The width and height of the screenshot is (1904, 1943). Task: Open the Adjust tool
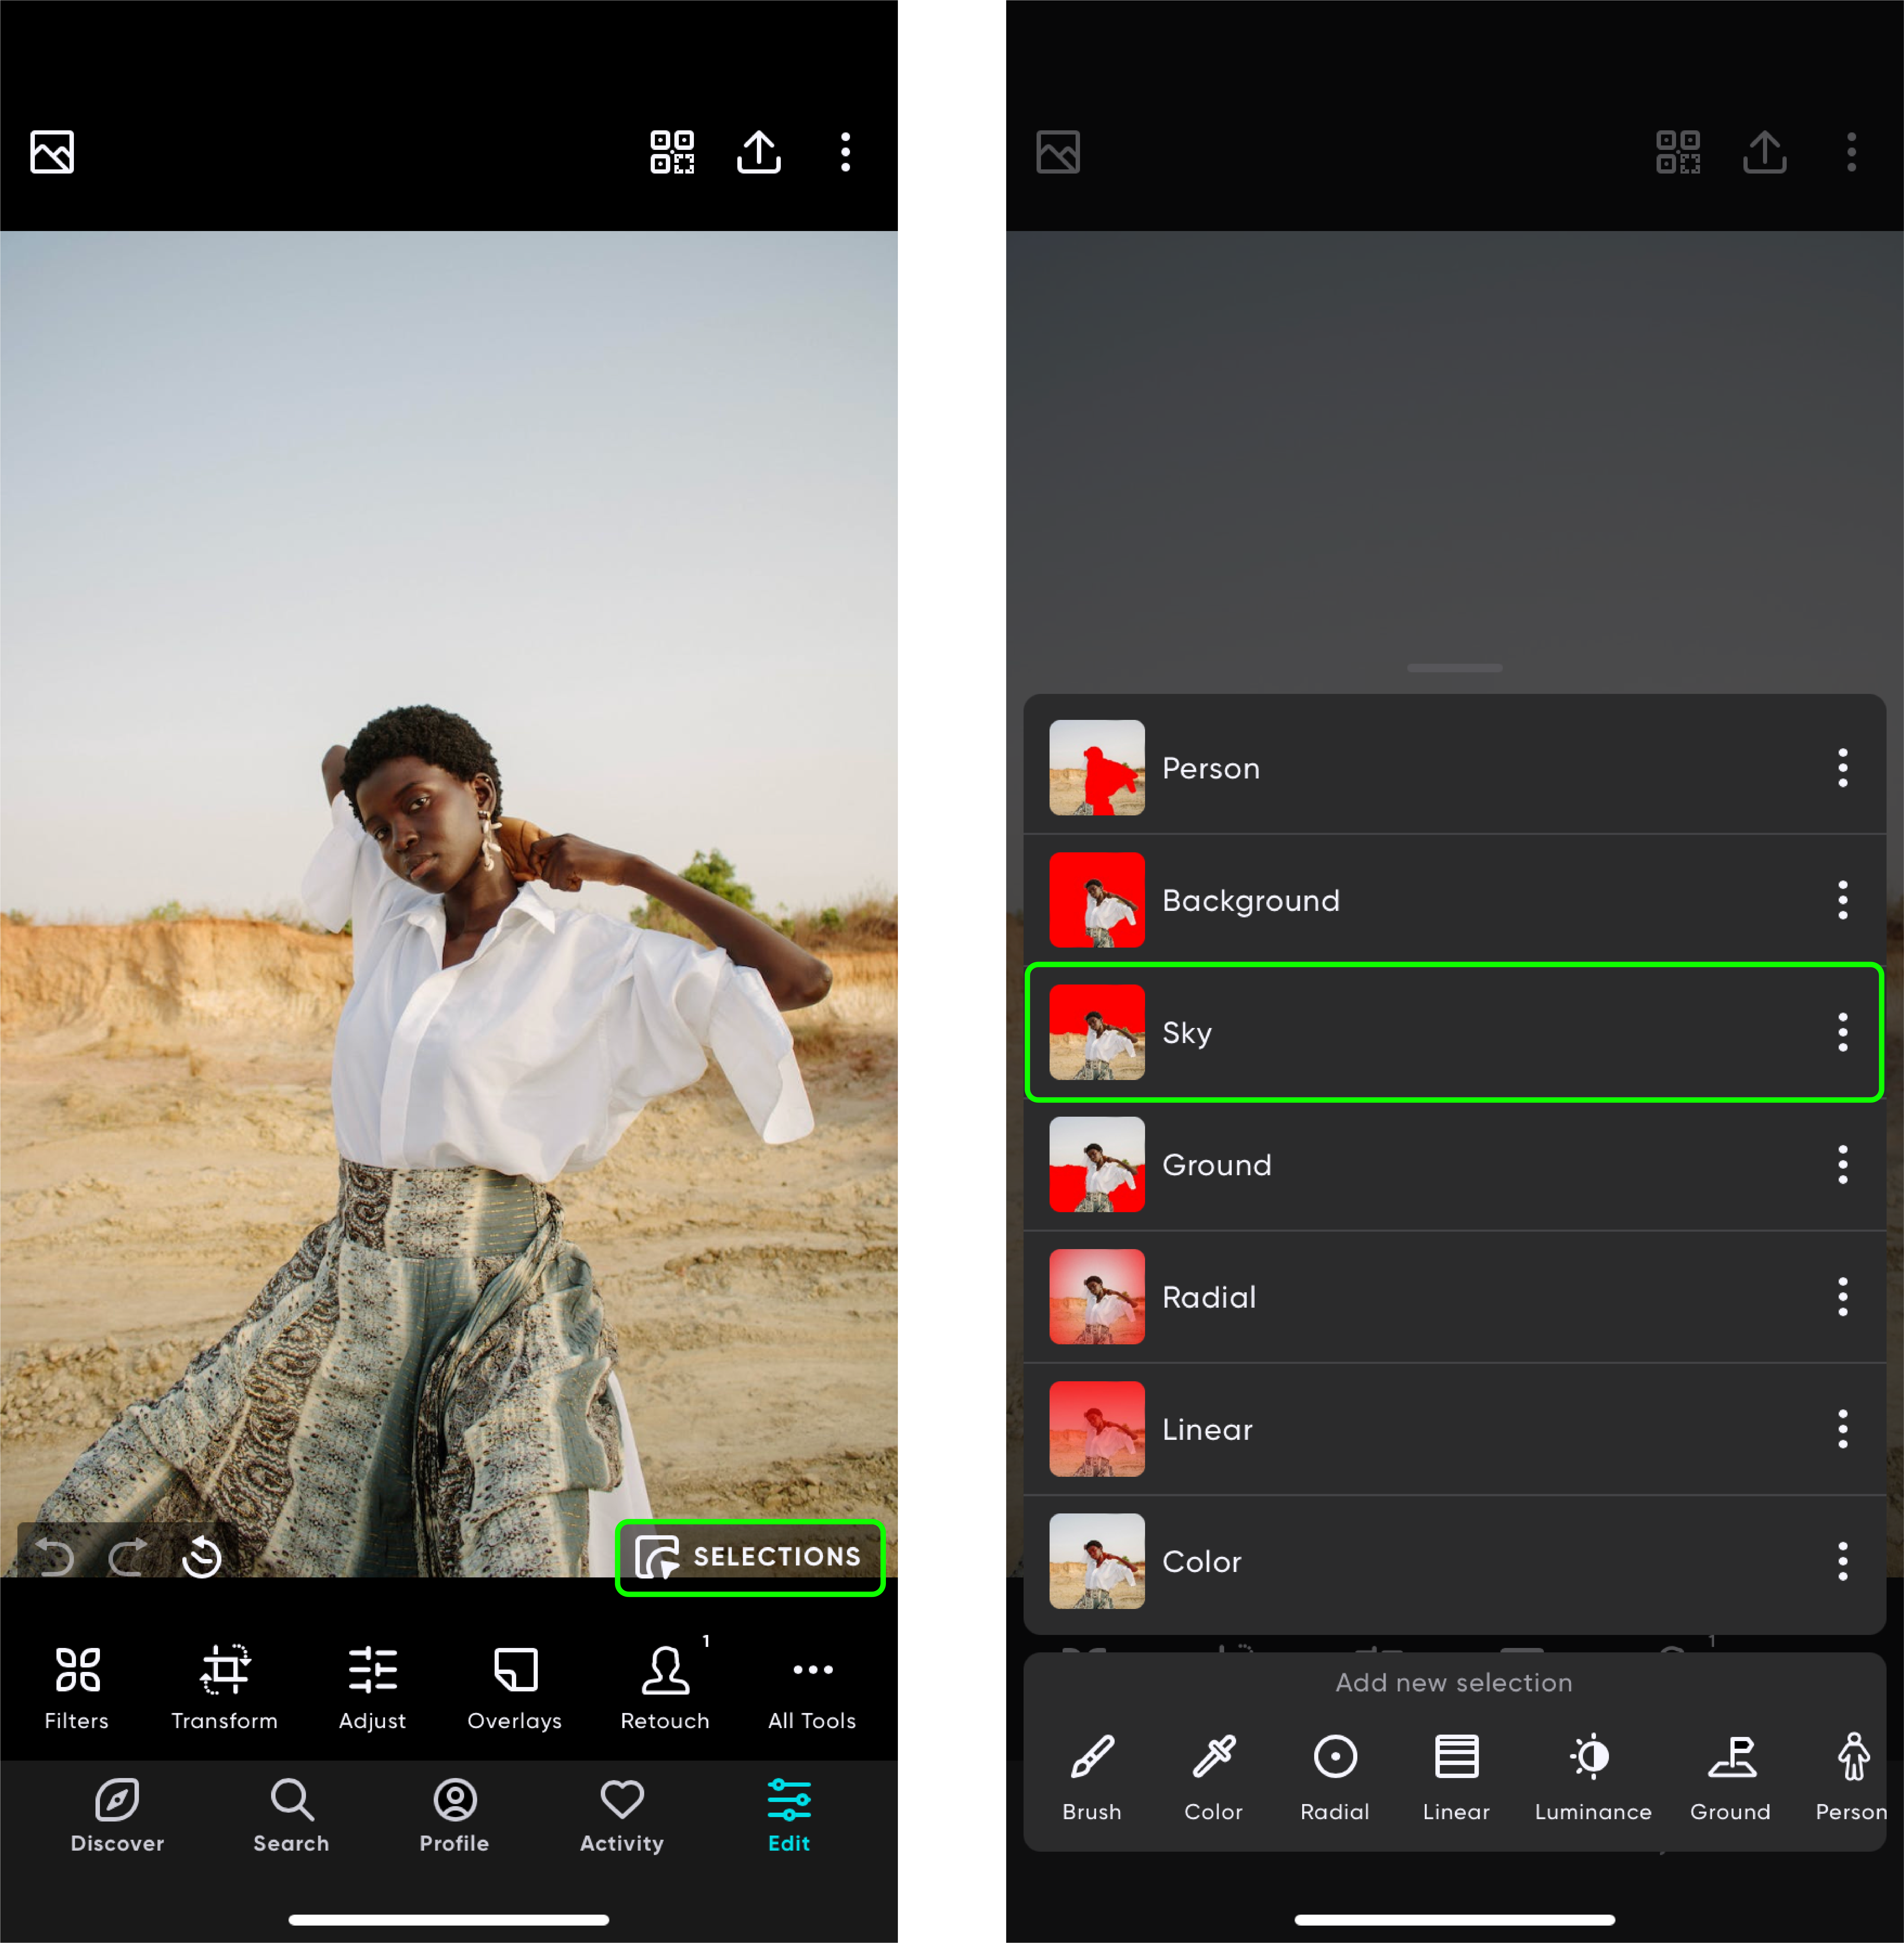click(372, 1688)
